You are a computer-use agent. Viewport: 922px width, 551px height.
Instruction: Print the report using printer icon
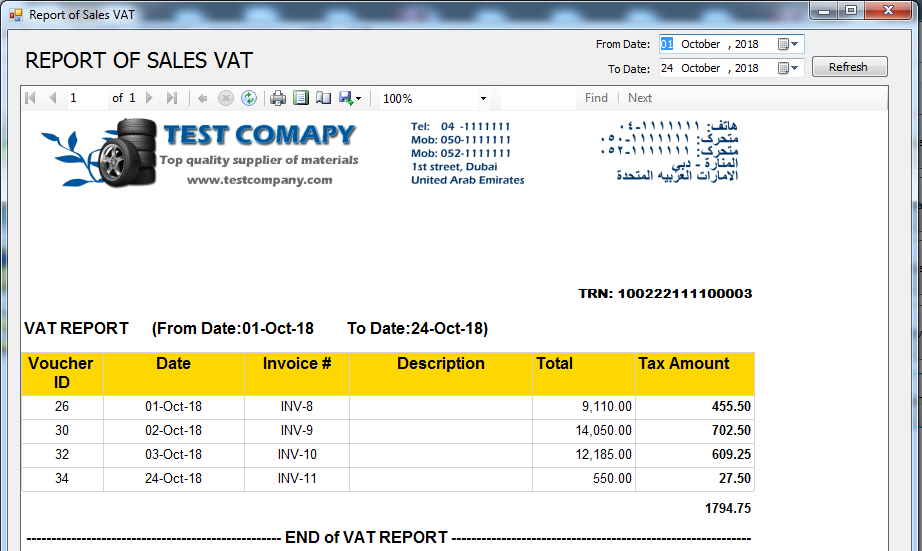point(278,98)
